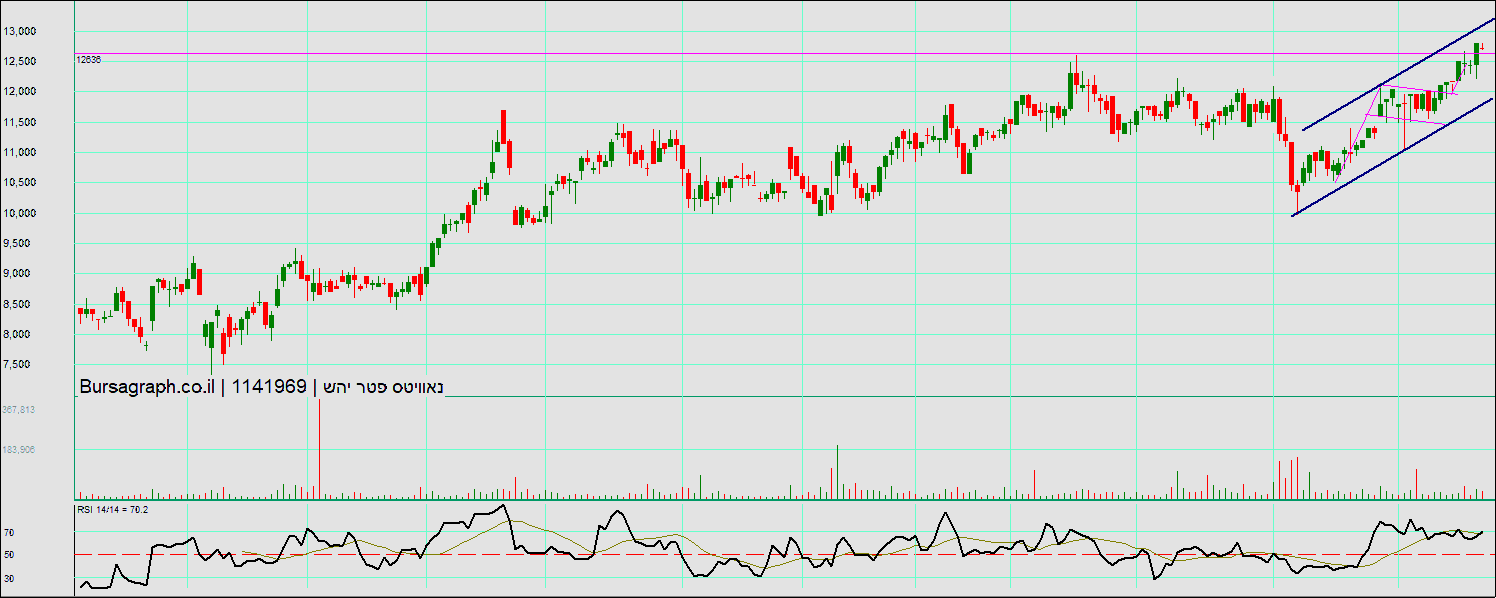
Task: Click the 10,500 price axis label
Action: click(x=20, y=182)
